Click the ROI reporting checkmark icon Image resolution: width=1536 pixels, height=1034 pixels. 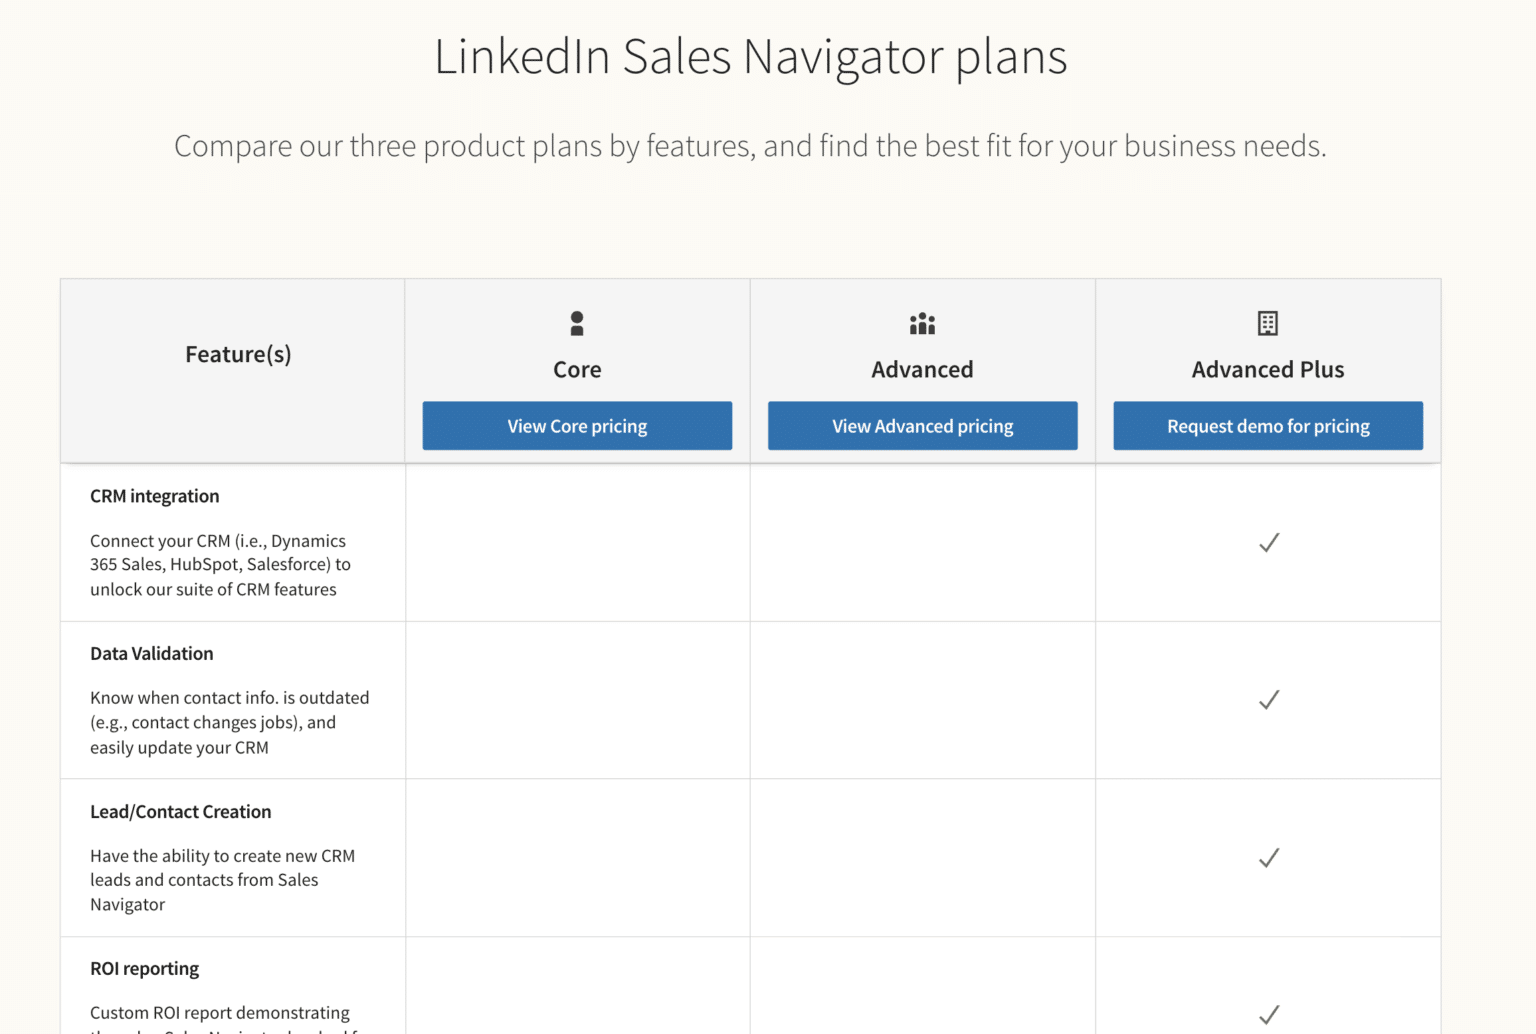coord(1267,1013)
